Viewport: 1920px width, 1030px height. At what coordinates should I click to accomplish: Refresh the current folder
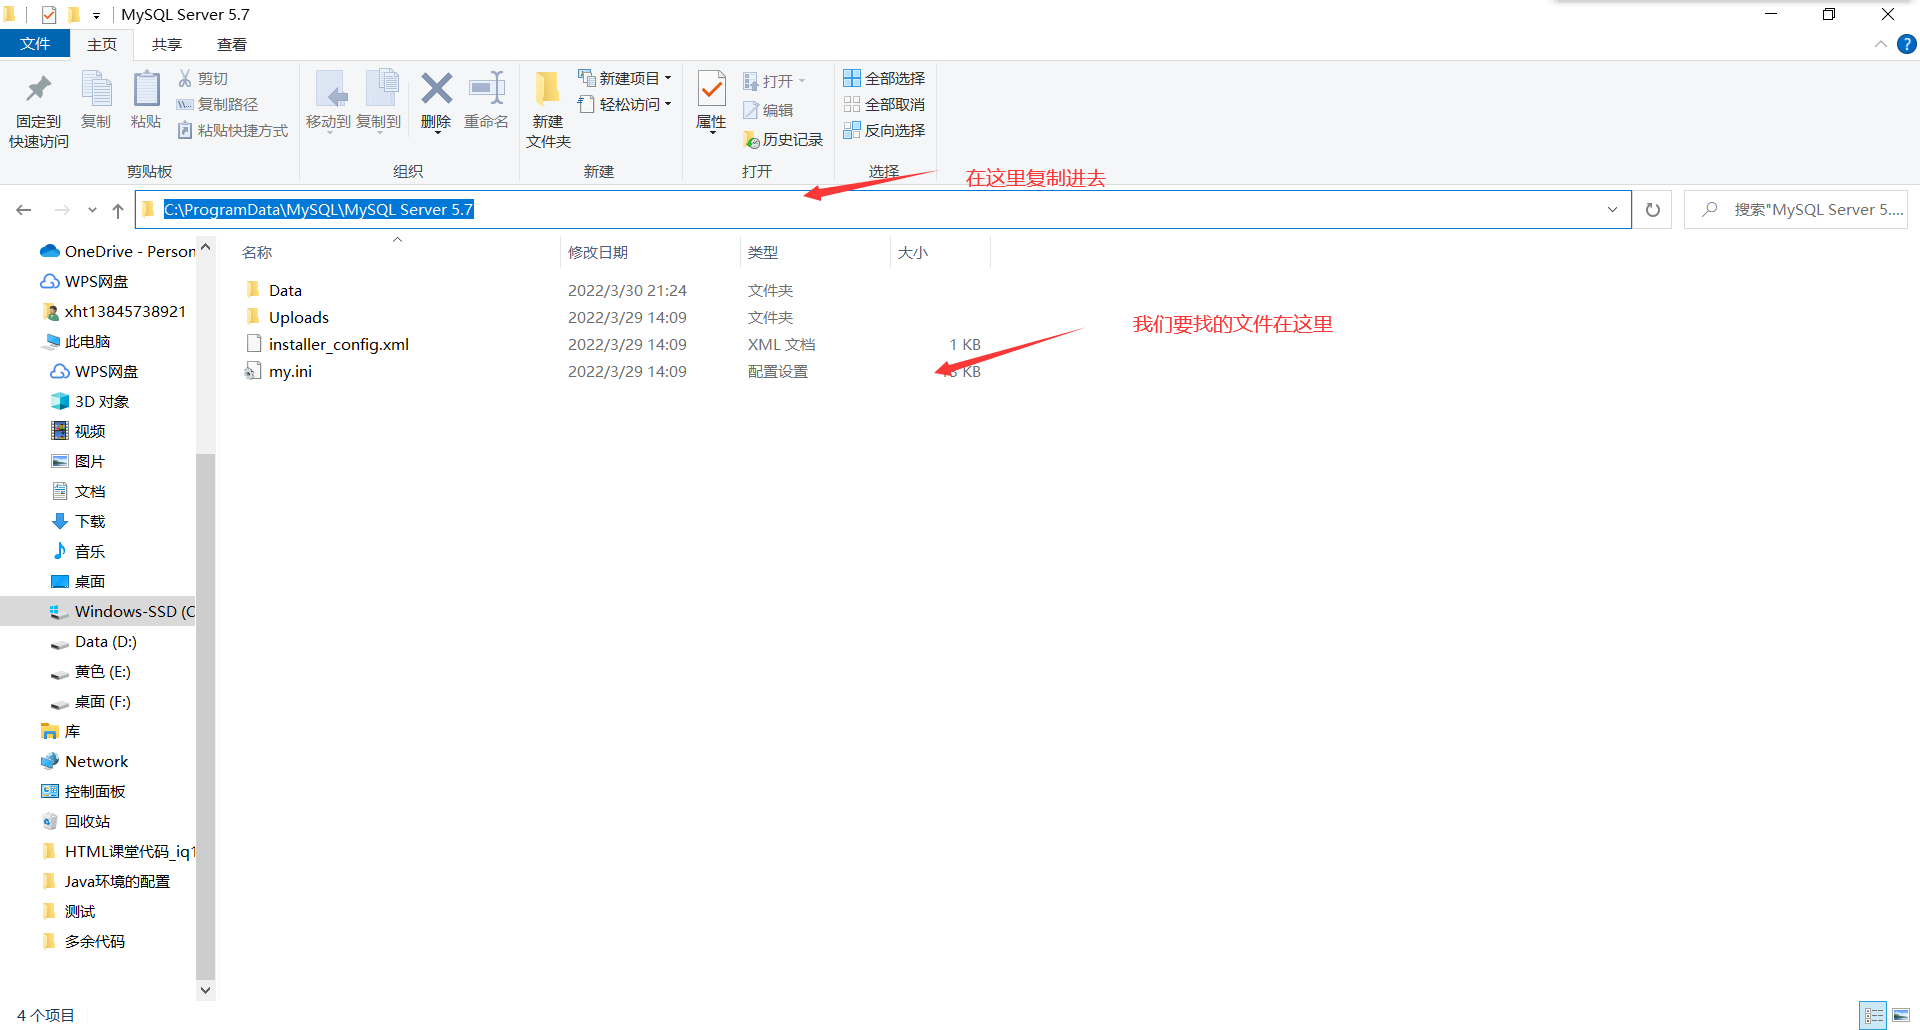pos(1653,209)
